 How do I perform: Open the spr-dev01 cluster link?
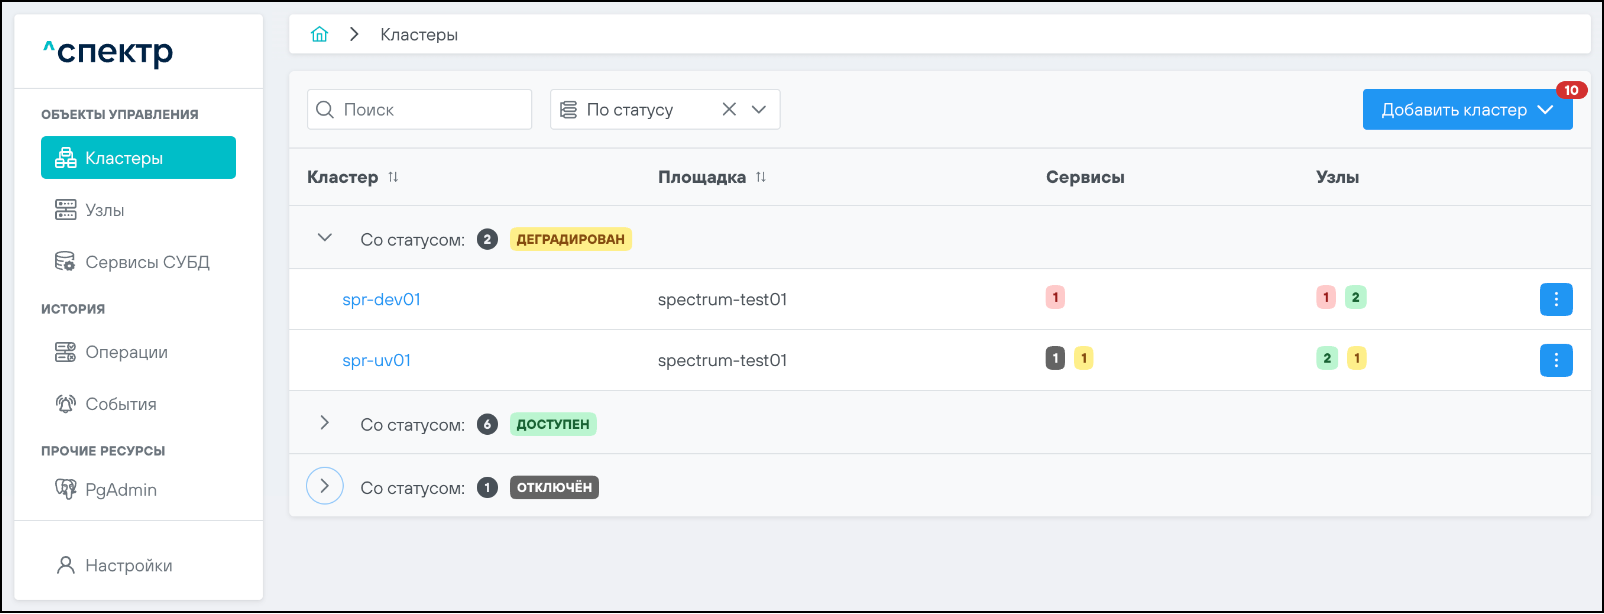point(381,299)
